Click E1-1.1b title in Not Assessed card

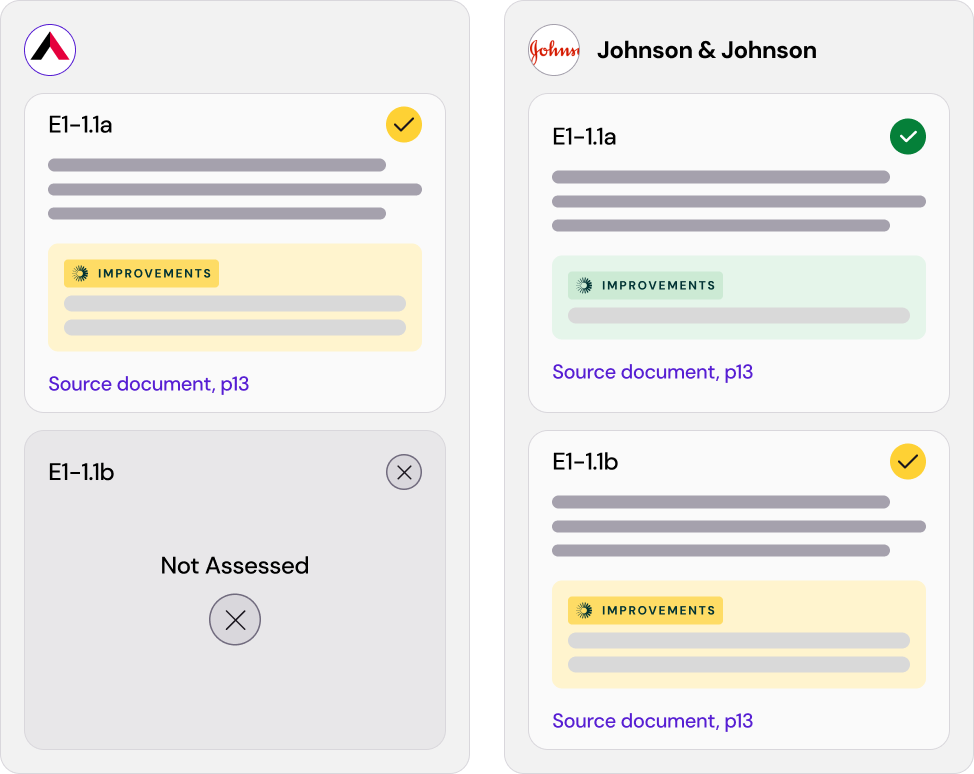click(81, 472)
